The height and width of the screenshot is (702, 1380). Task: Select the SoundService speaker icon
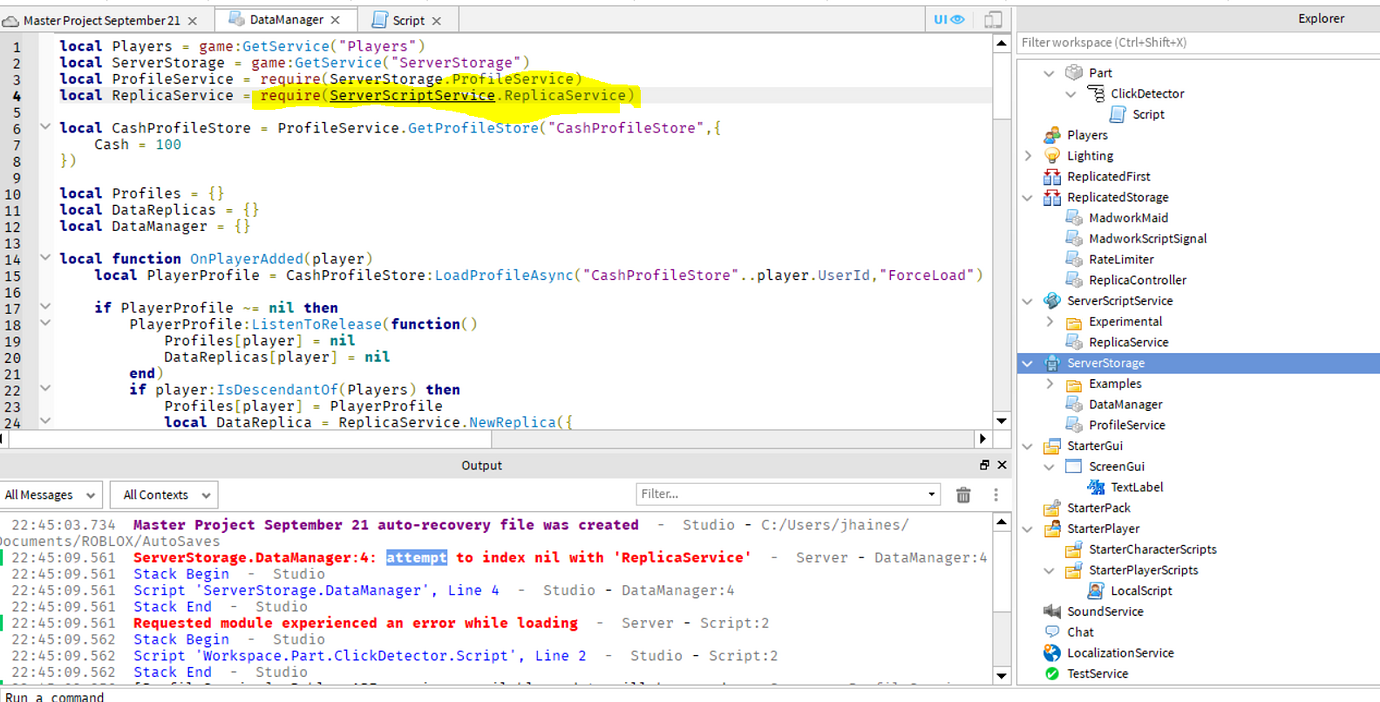click(x=1051, y=611)
